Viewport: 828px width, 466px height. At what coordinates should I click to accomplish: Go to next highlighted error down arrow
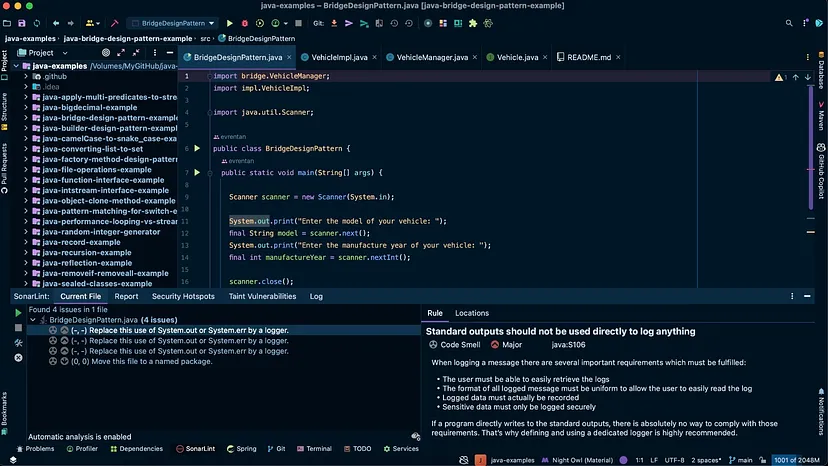click(808, 77)
